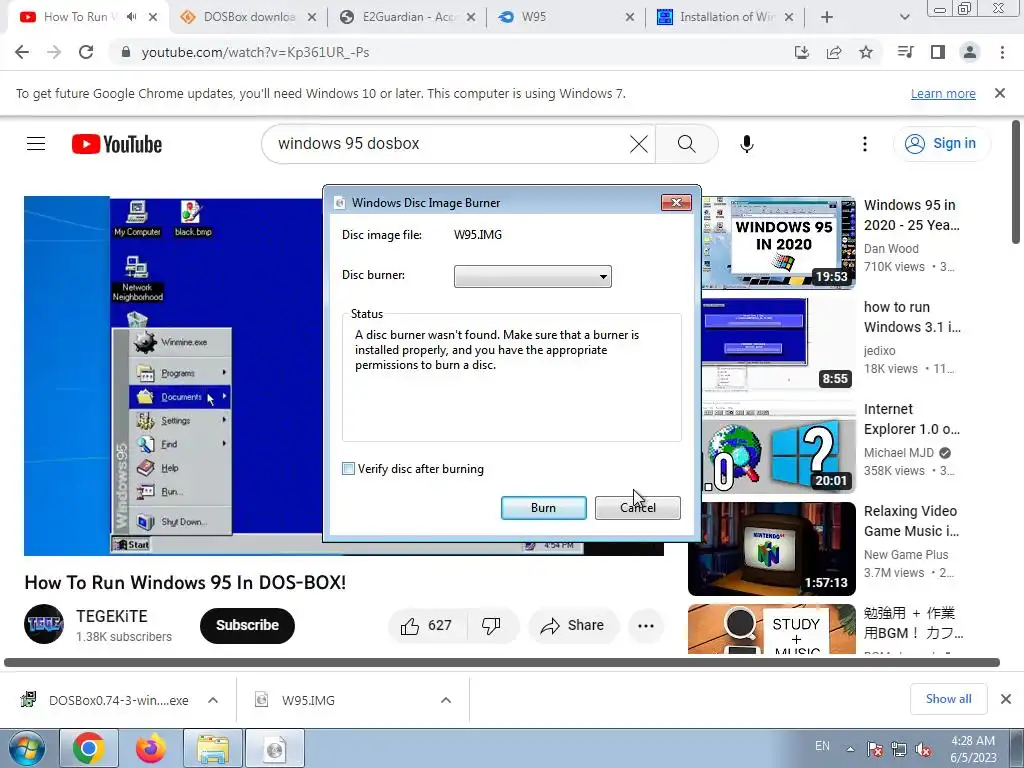This screenshot has width=1024, height=768.
Task: Mute the tab via speaker icon
Action: point(132,17)
